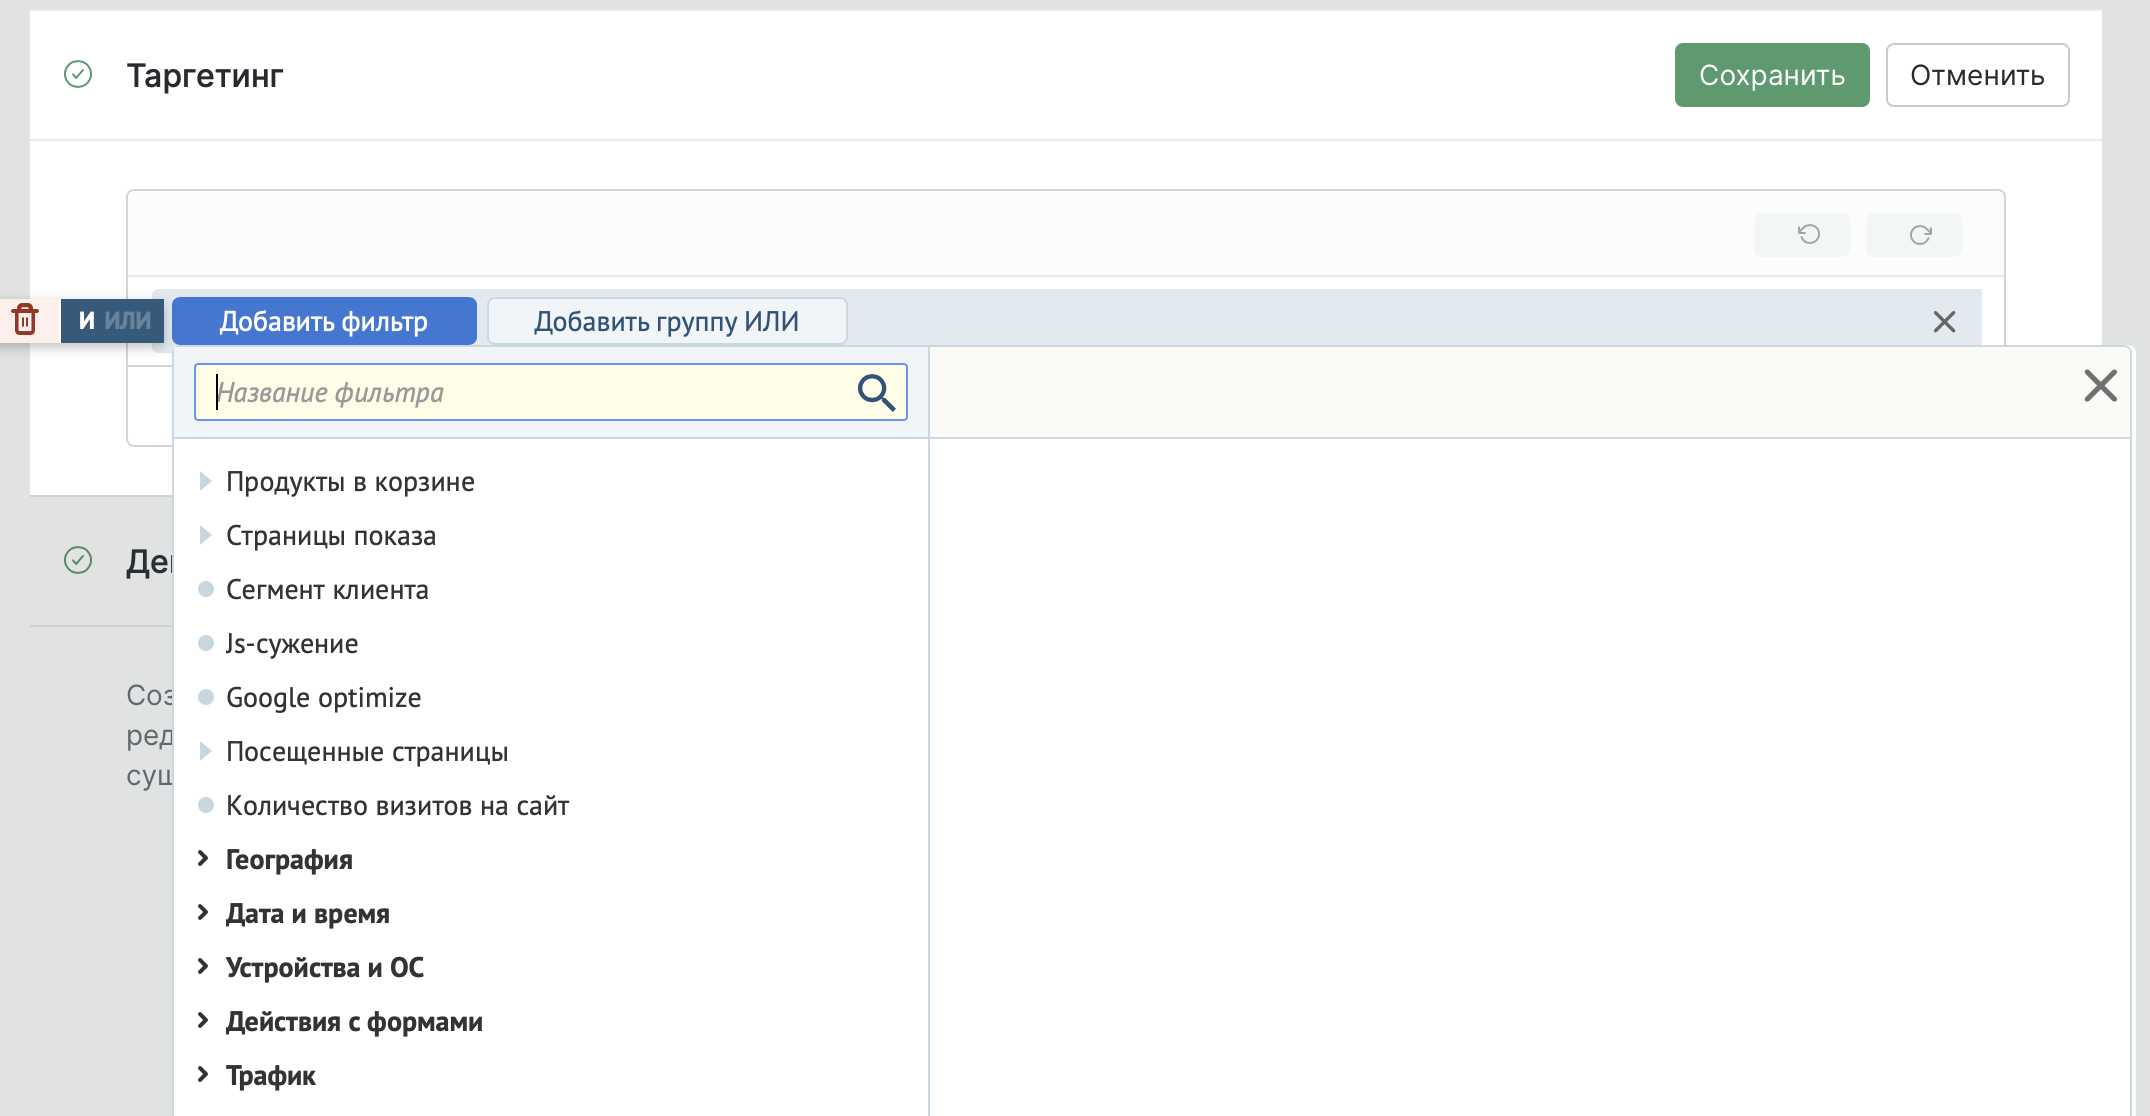The height and width of the screenshot is (1116, 2150).
Task: Open the Продукты в корзине item
Action: 350,482
